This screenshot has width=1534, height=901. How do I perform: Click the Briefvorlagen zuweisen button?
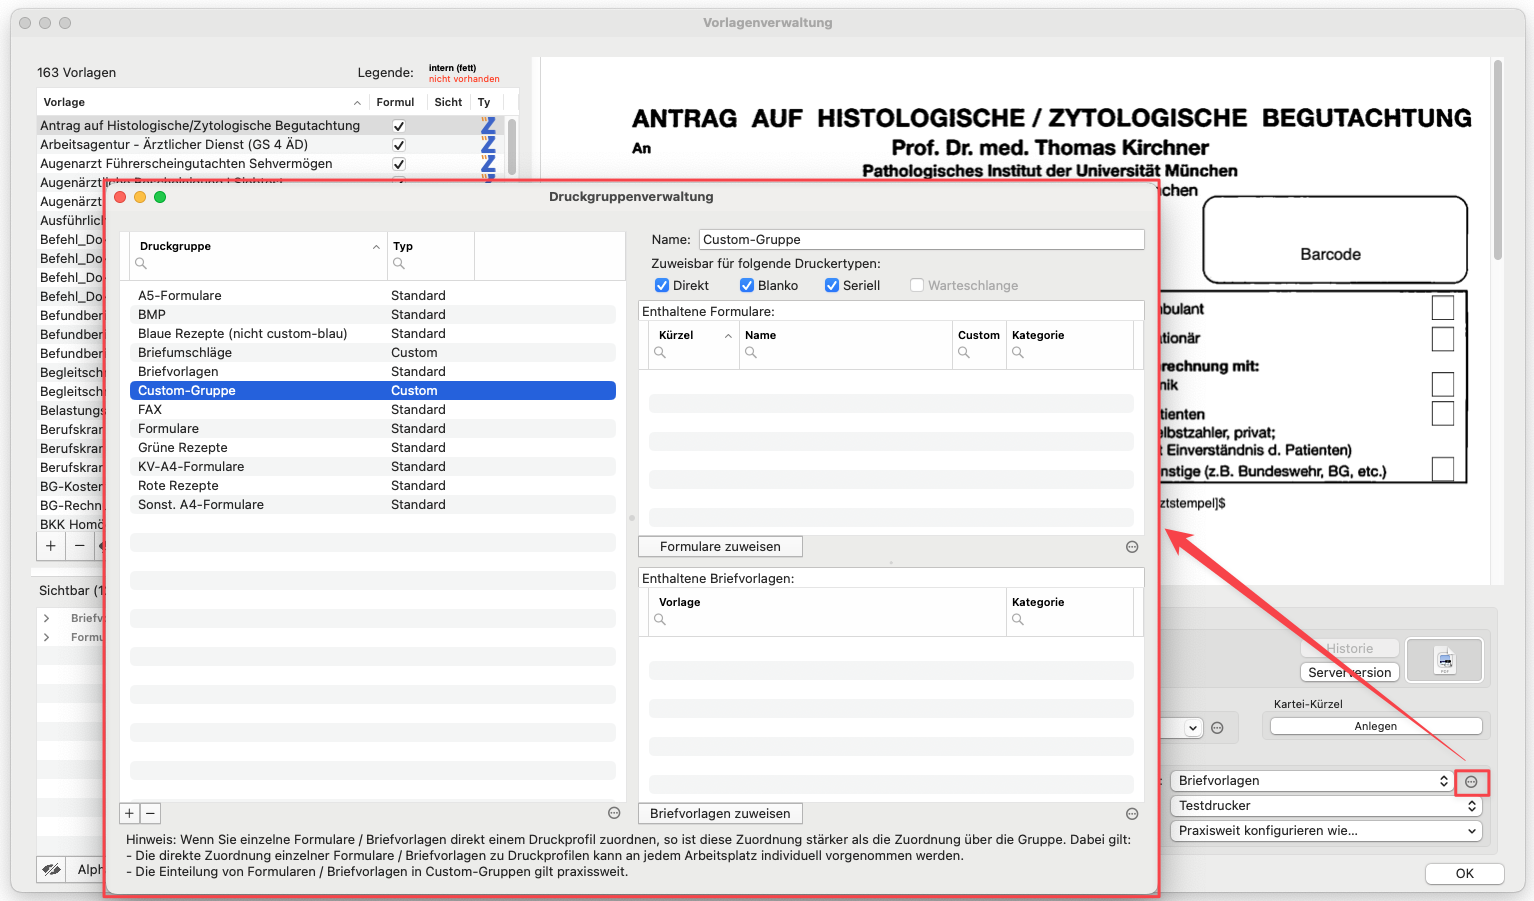(x=720, y=814)
